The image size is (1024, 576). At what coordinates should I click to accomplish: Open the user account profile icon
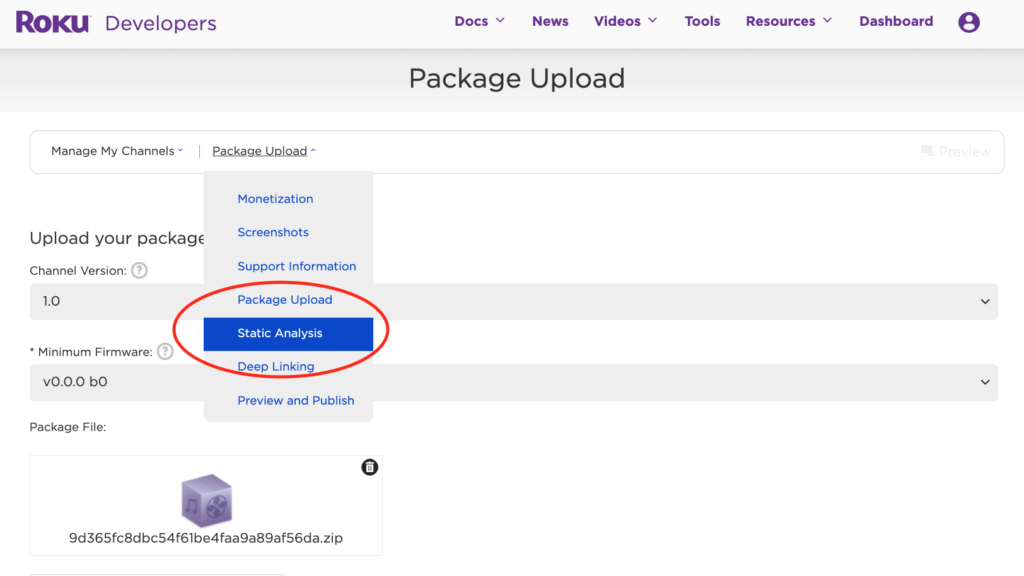[968, 22]
